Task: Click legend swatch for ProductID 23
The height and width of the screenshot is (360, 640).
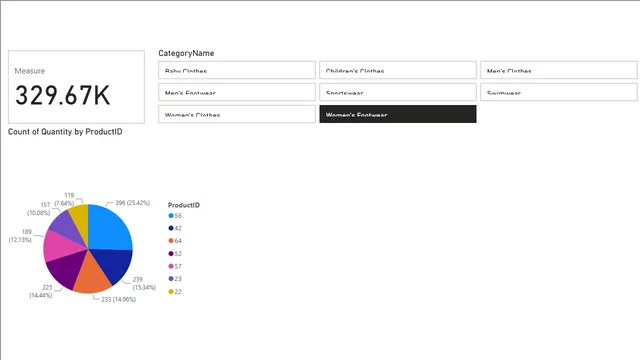Action: 171,279
